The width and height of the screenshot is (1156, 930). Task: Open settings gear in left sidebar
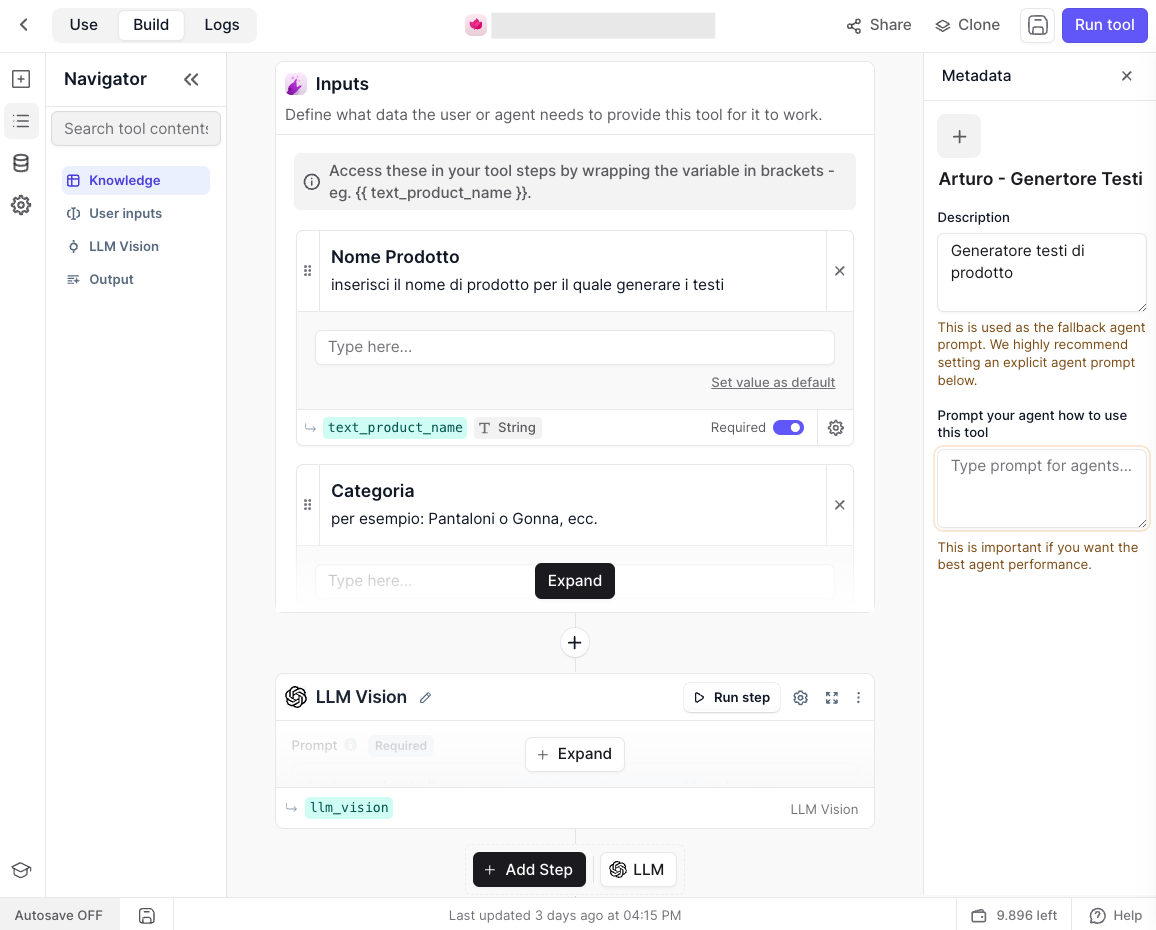point(21,205)
